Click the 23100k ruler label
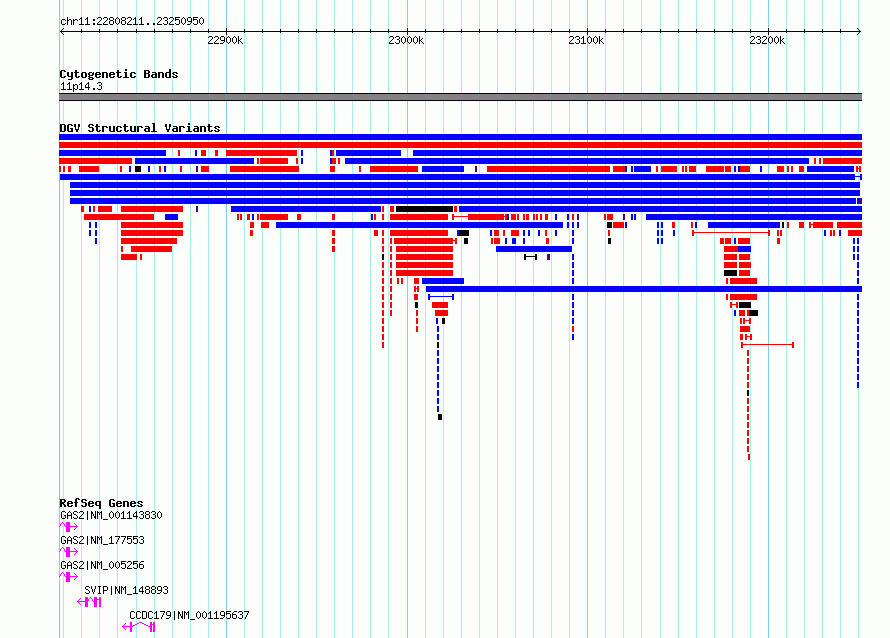Viewport: 890px width, 638px height. tap(586, 40)
